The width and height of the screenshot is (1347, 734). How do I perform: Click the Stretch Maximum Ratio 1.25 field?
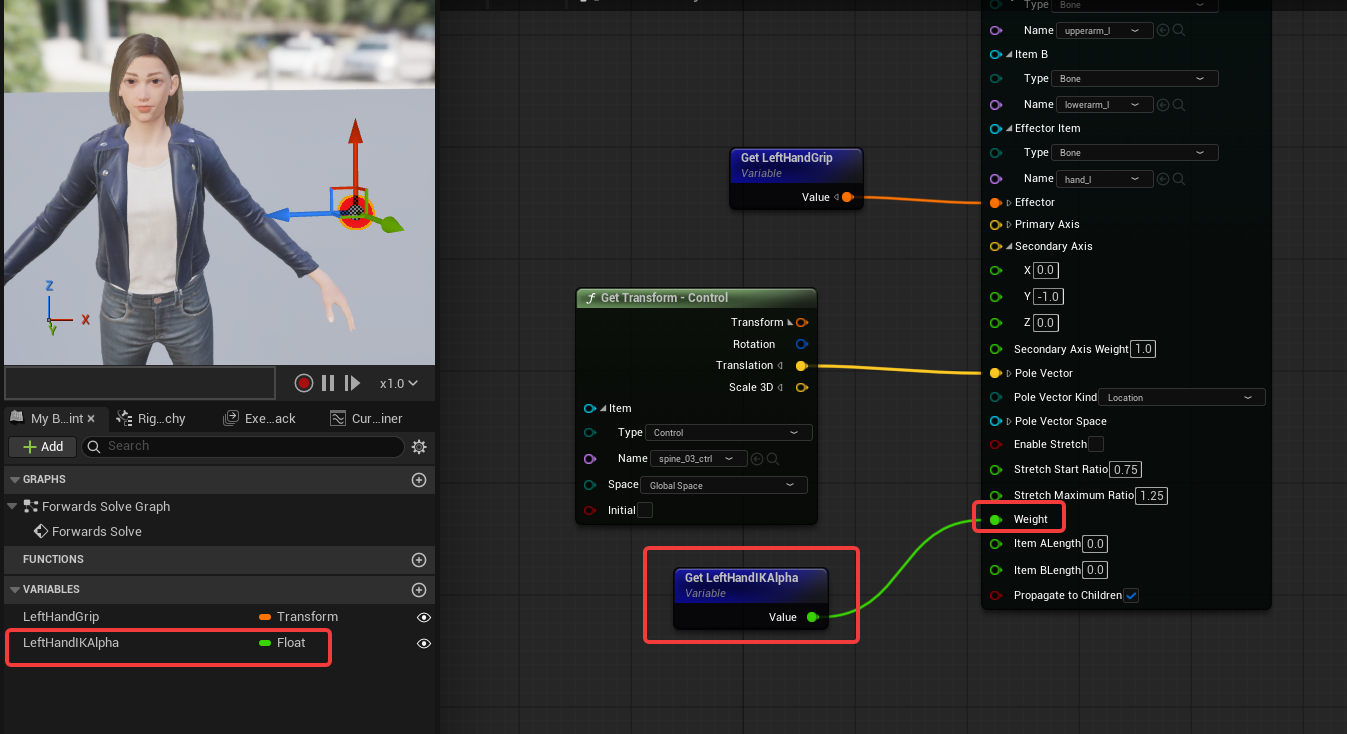[1153, 496]
